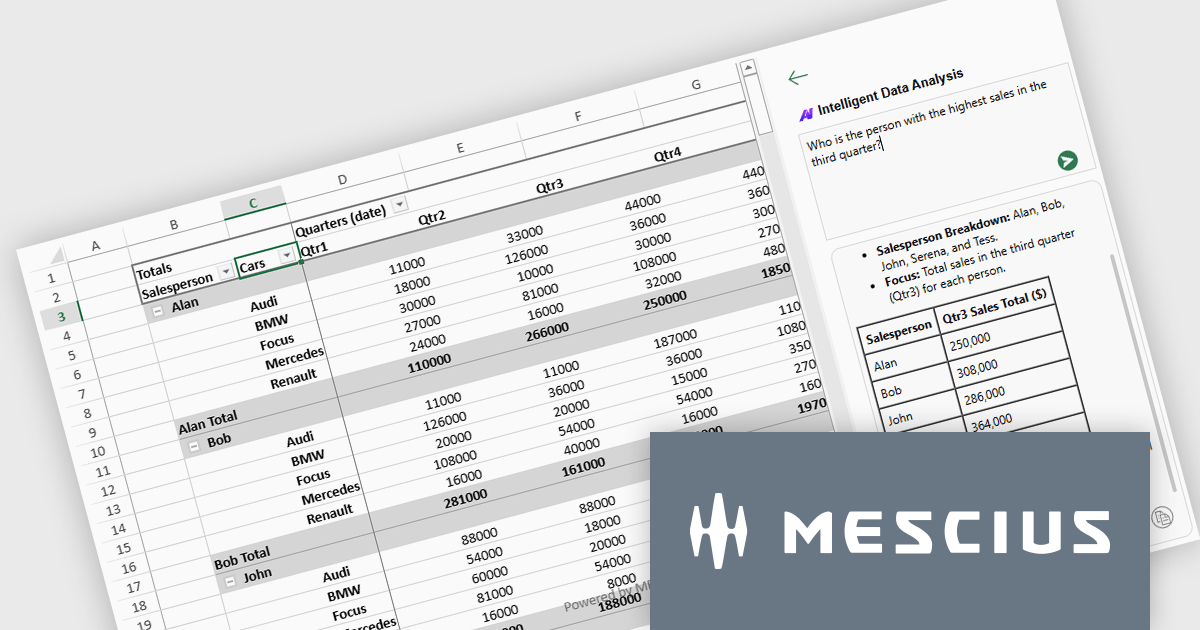Select column E header
1200x630 pixels.
(460, 148)
